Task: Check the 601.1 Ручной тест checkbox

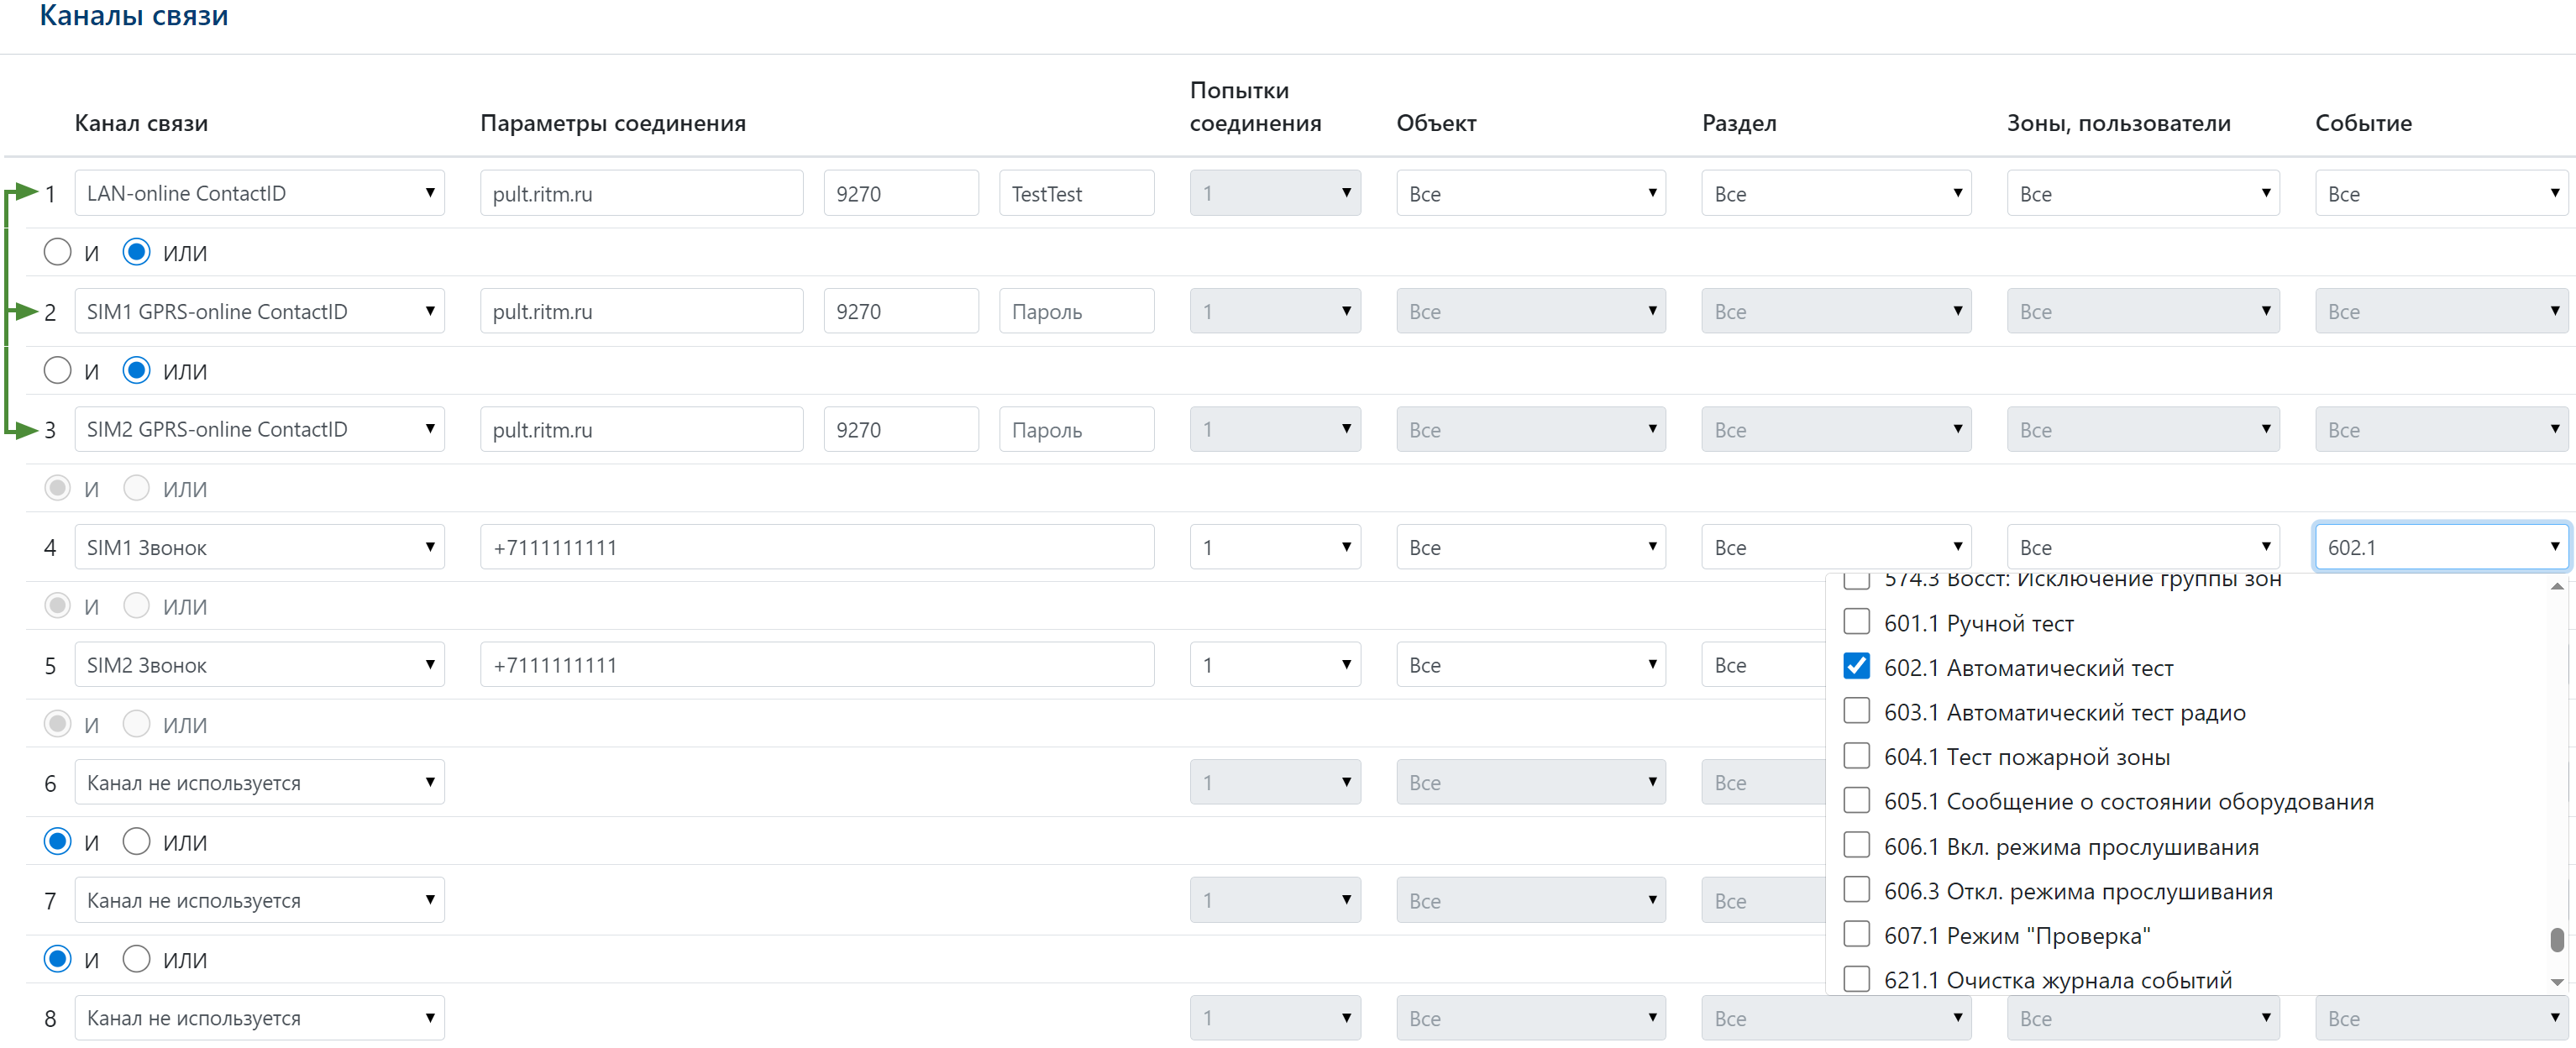Action: pyautogui.click(x=1856, y=622)
